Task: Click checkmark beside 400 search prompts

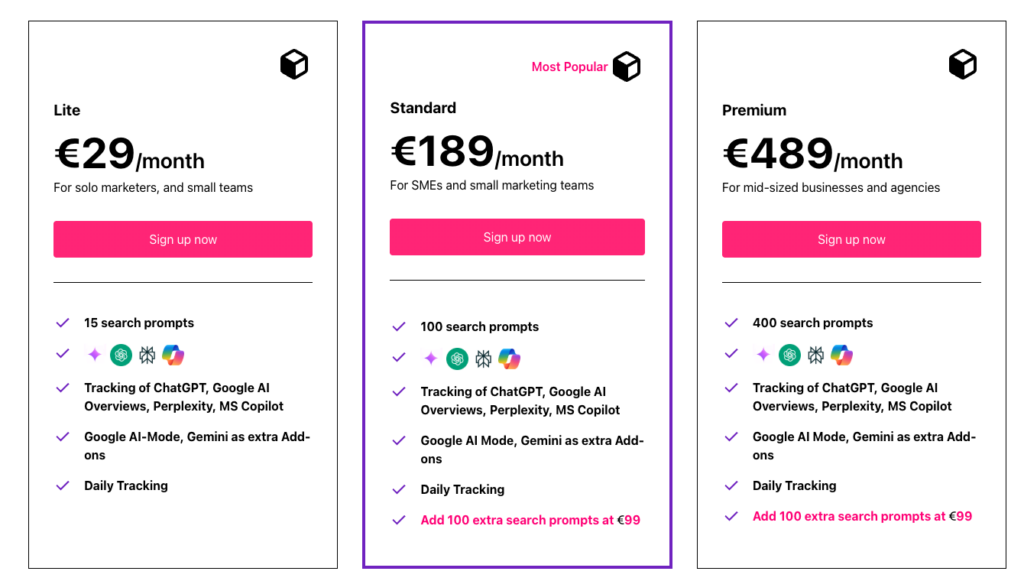Action: pos(731,323)
